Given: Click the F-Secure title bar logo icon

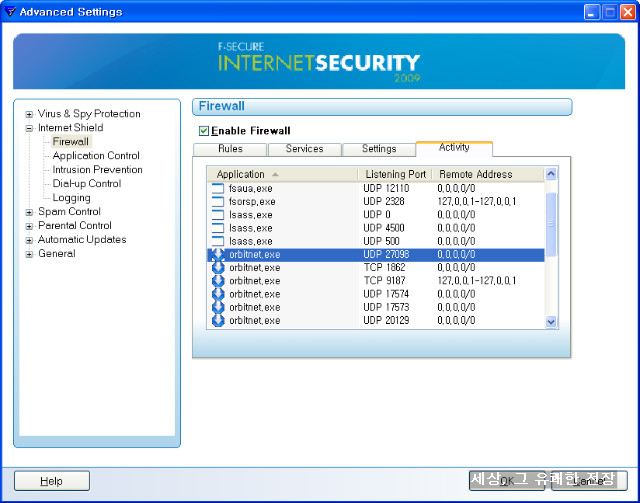Looking at the screenshot, I should pyautogui.click(x=9, y=11).
